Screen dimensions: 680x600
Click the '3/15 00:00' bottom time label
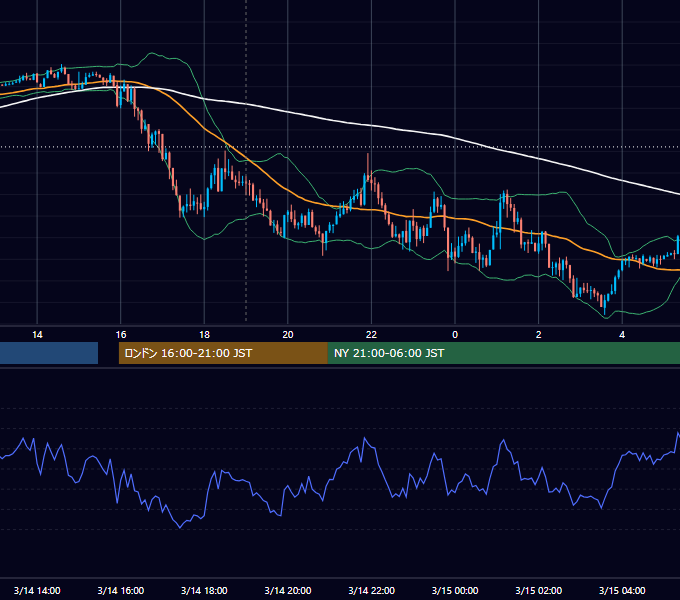(455, 590)
